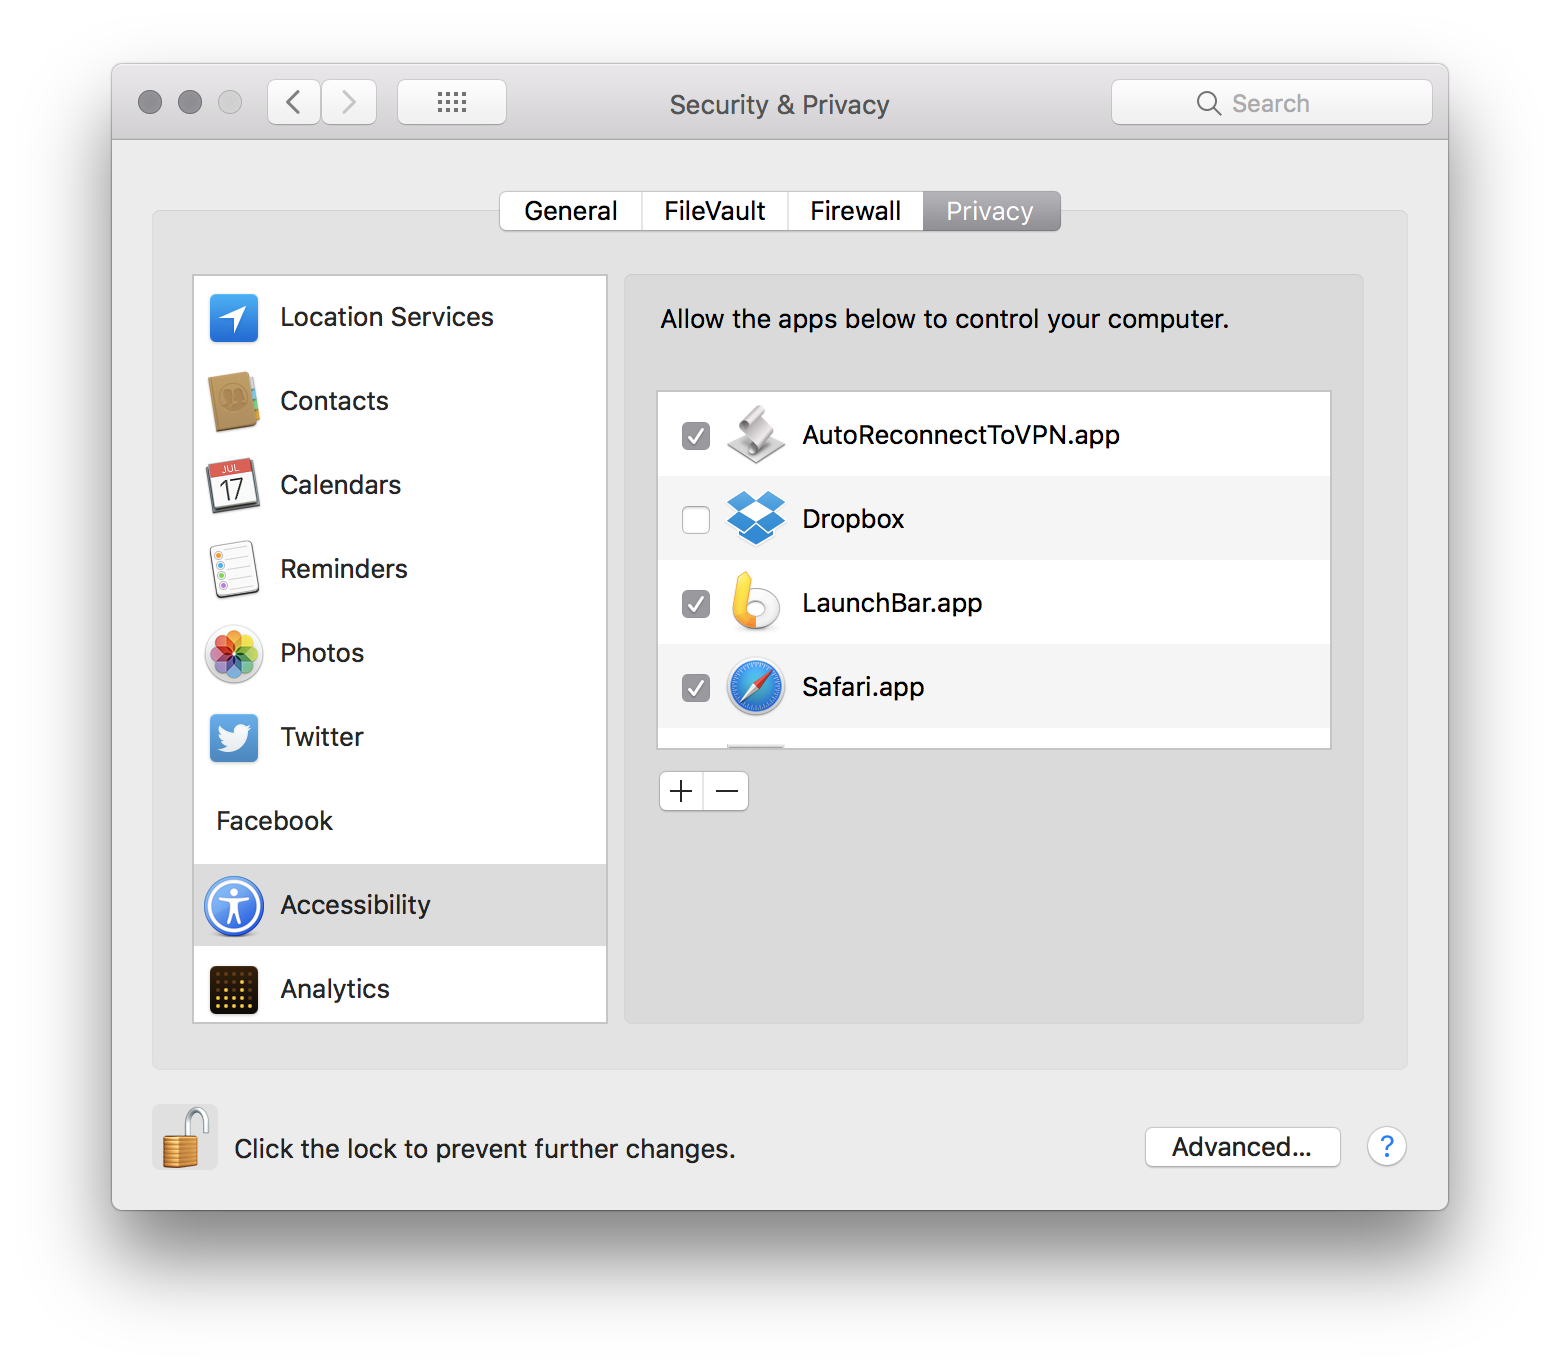Switch to the FileVault tab

pyautogui.click(x=715, y=211)
